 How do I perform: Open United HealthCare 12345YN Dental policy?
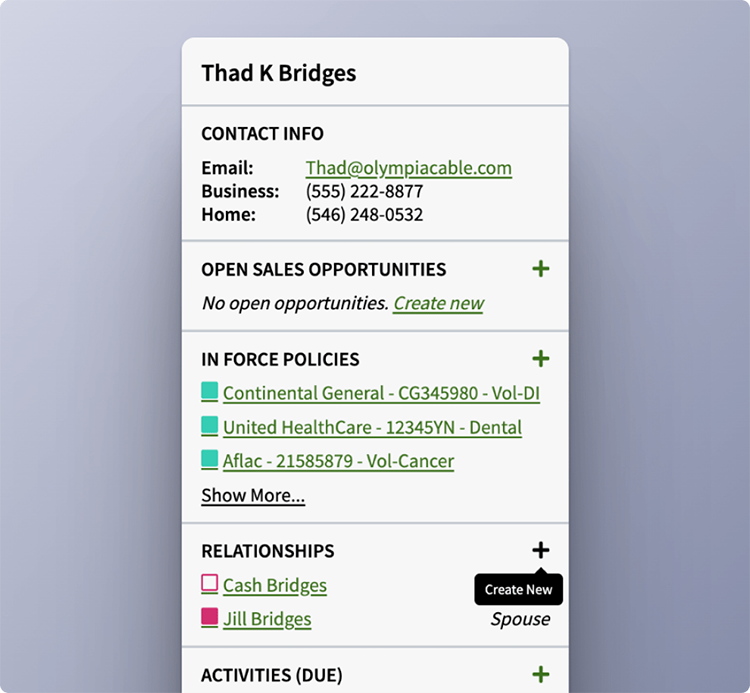[372, 428]
